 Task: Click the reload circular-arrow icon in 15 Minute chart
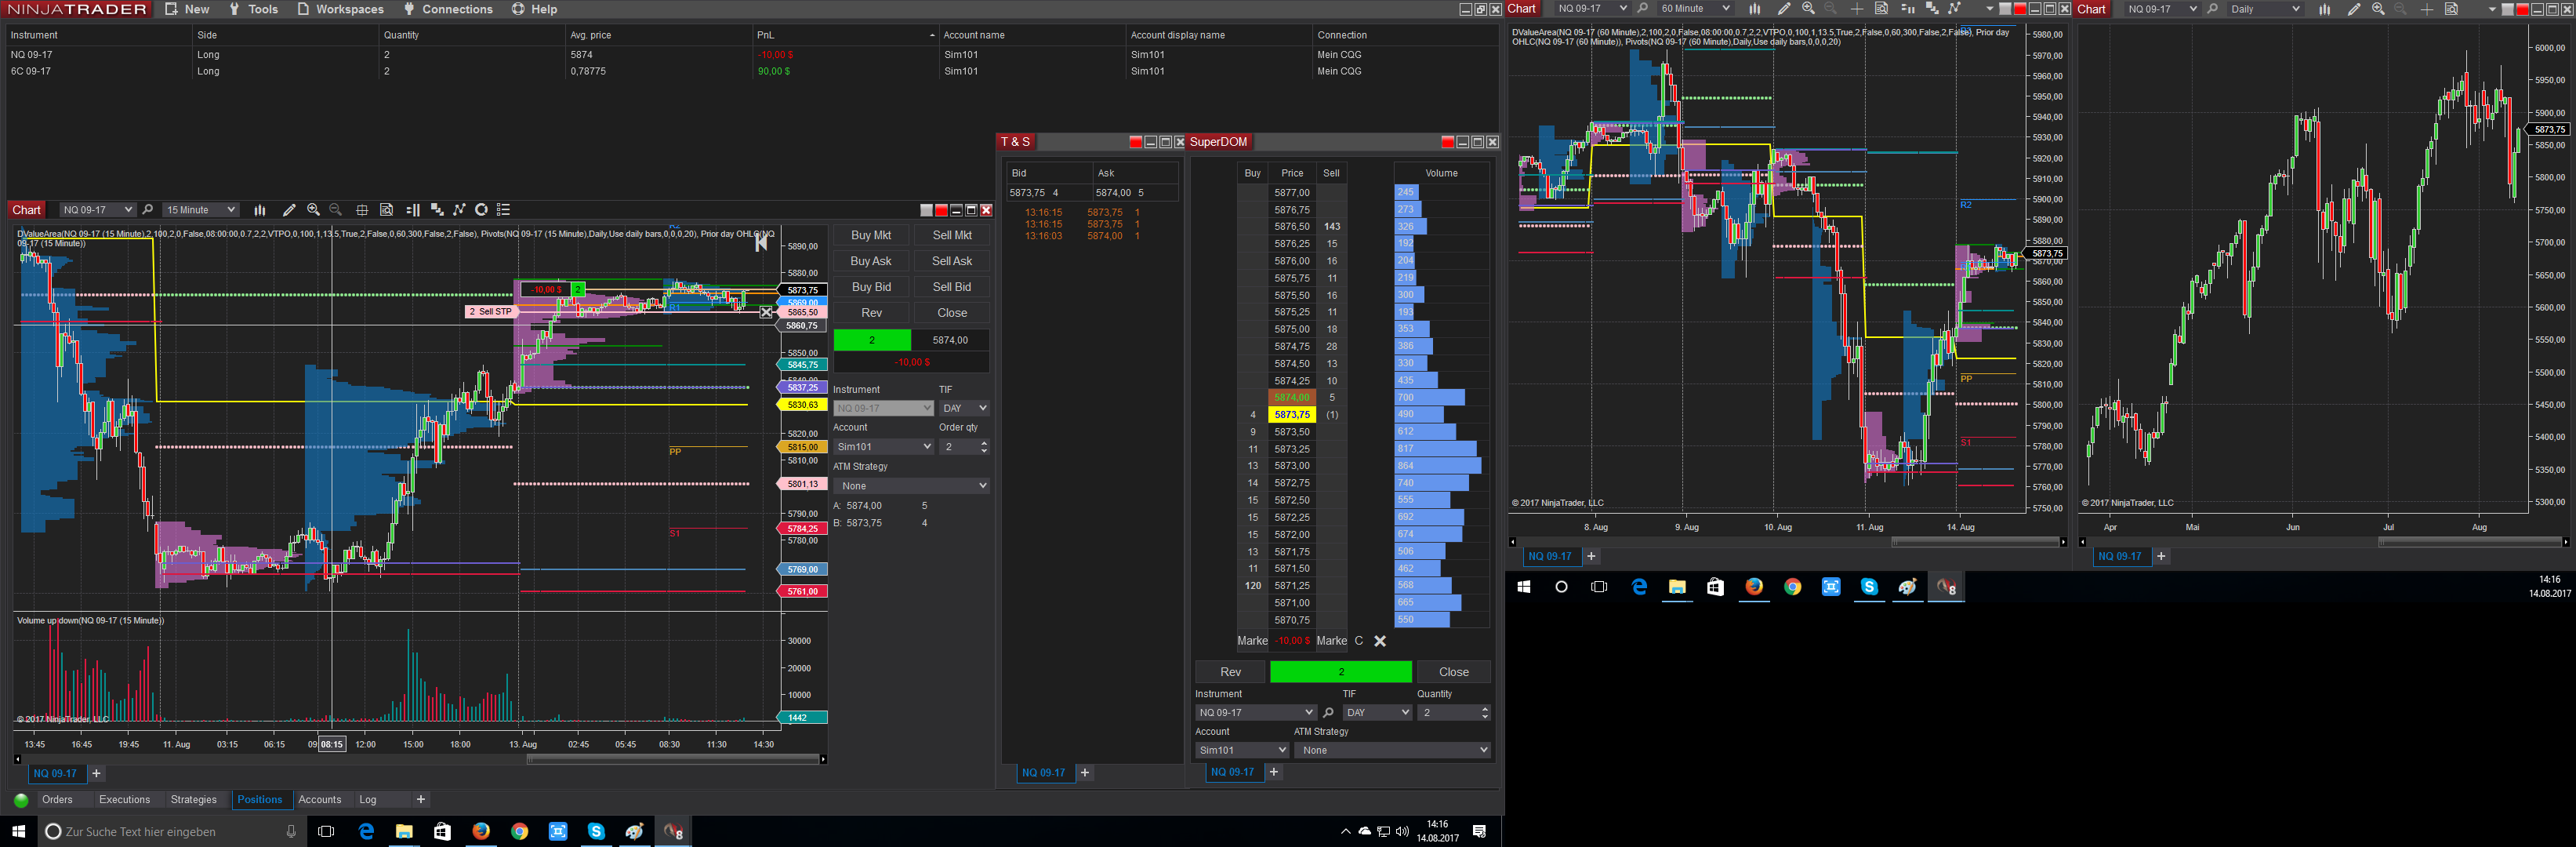481,210
